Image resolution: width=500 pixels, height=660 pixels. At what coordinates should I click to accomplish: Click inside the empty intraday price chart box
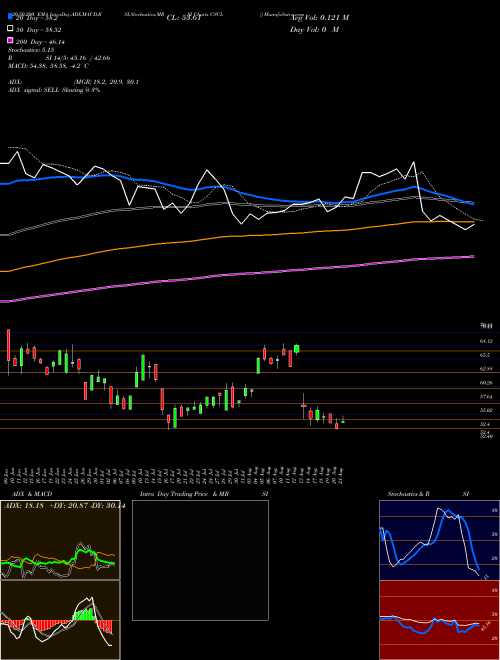click(200, 560)
